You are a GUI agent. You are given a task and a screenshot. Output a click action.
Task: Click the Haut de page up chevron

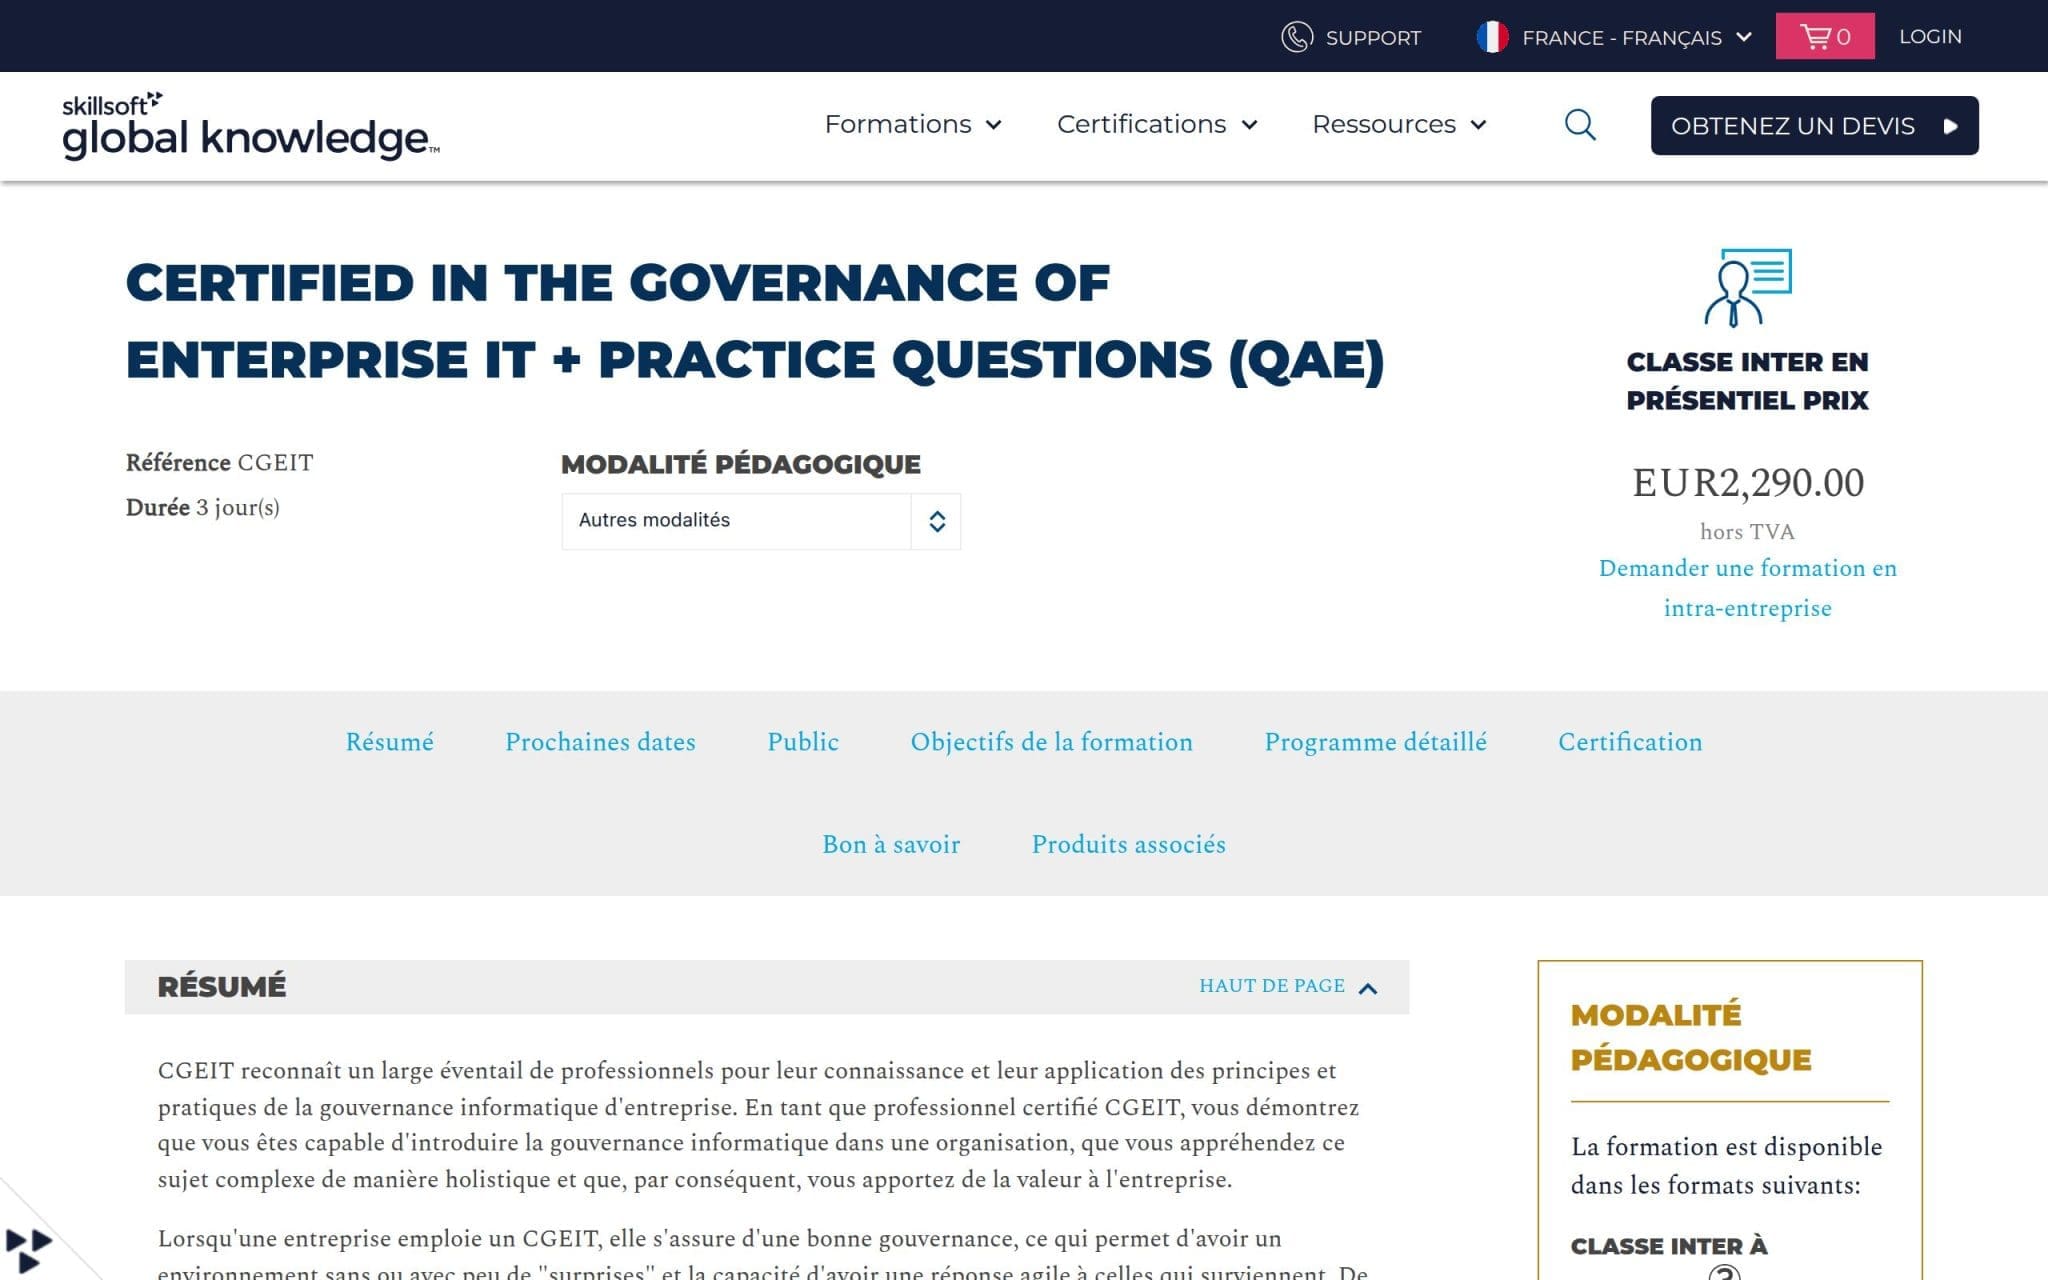(1368, 988)
